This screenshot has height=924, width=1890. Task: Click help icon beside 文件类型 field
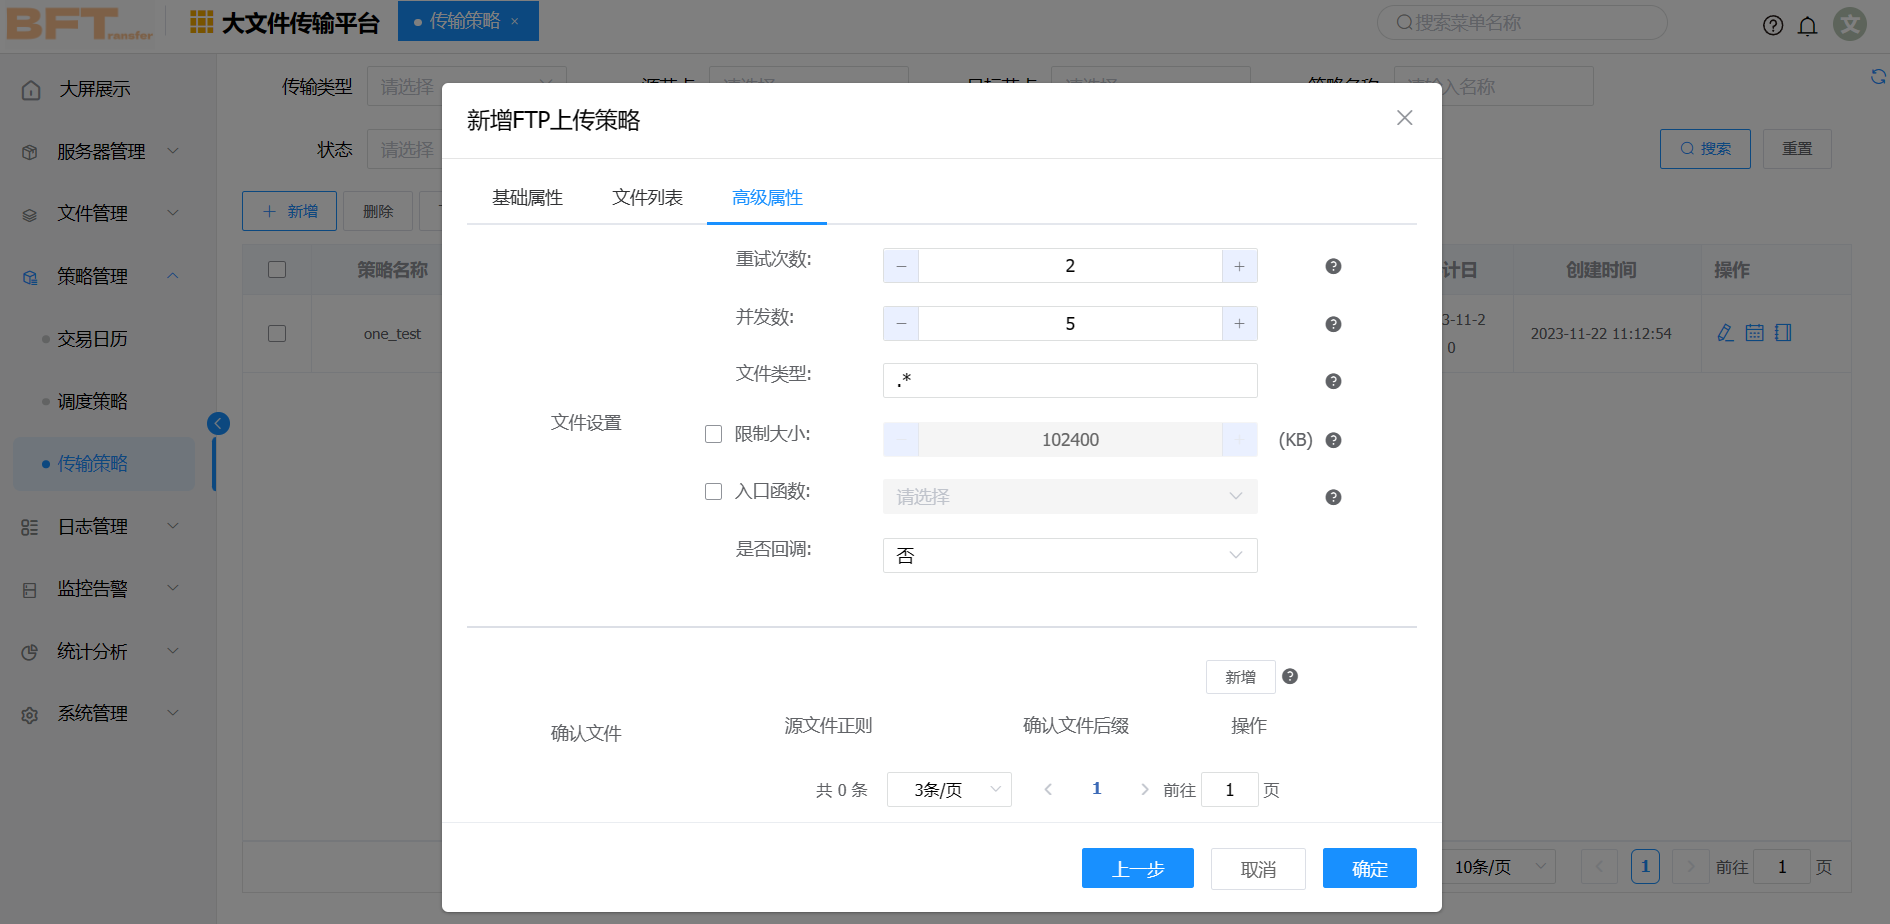coord(1333,381)
